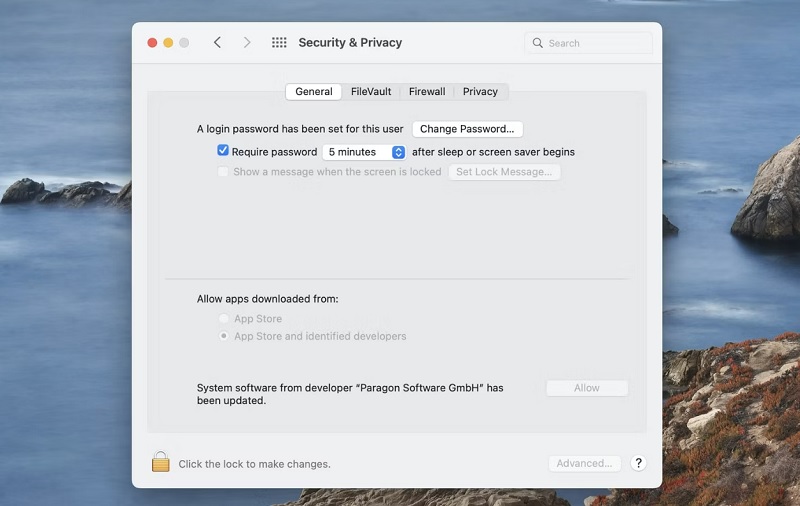Click the Set Lock Message... button
This screenshot has height=506, width=800.
point(504,172)
